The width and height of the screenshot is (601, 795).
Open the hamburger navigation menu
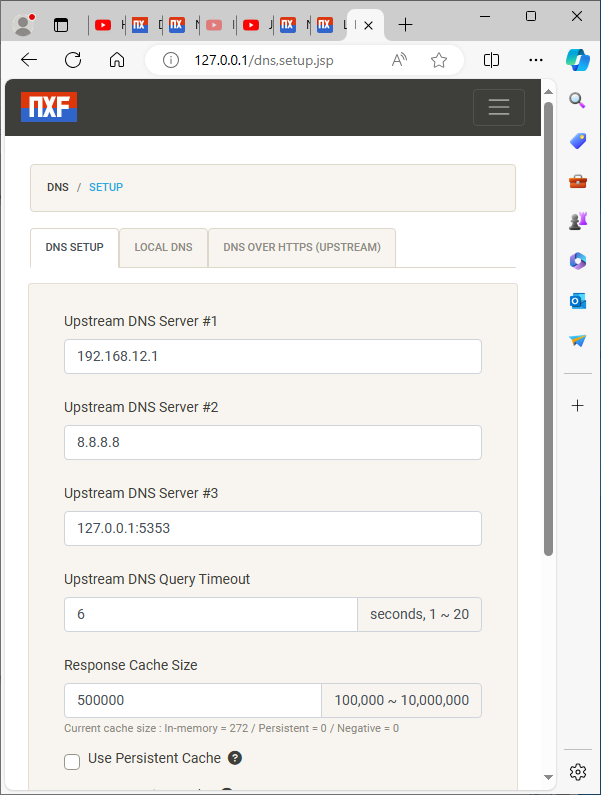[x=498, y=108]
